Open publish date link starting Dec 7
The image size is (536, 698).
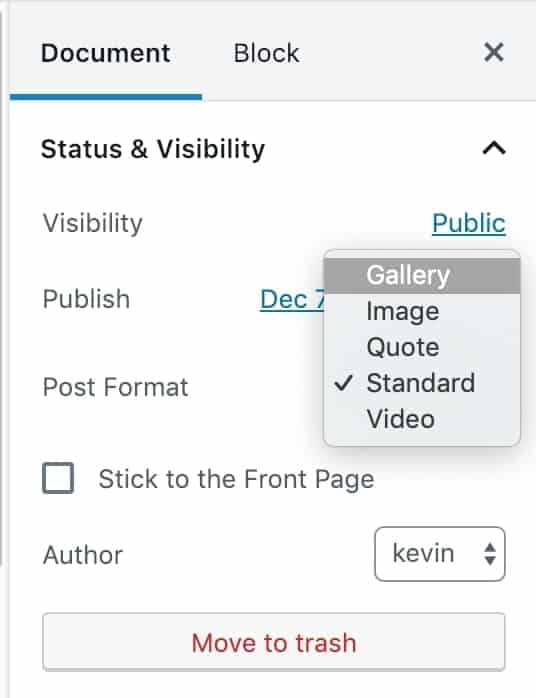tap(293, 299)
